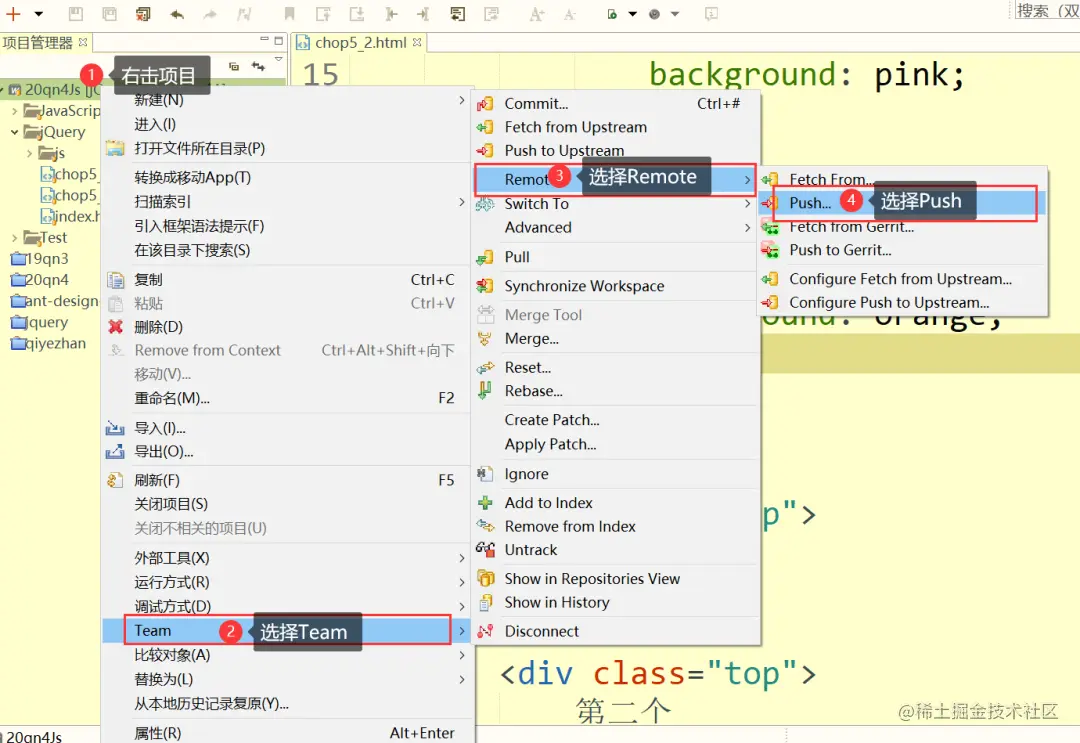The width and height of the screenshot is (1080, 743).
Task: Open the dropdown next to the round gray icon
Action: point(675,14)
